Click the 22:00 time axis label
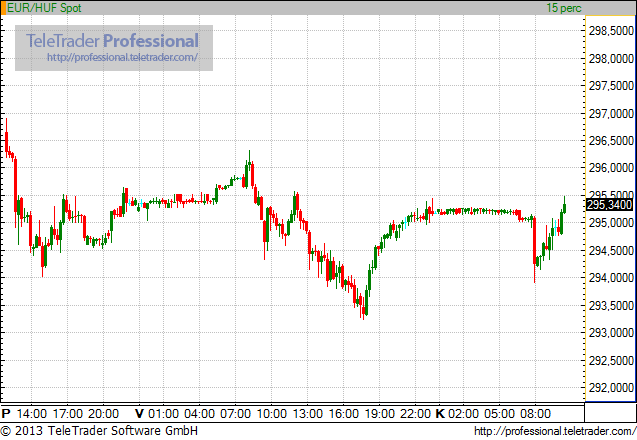The width and height of the screenshot is (637, 440). [x=415, y=414]
